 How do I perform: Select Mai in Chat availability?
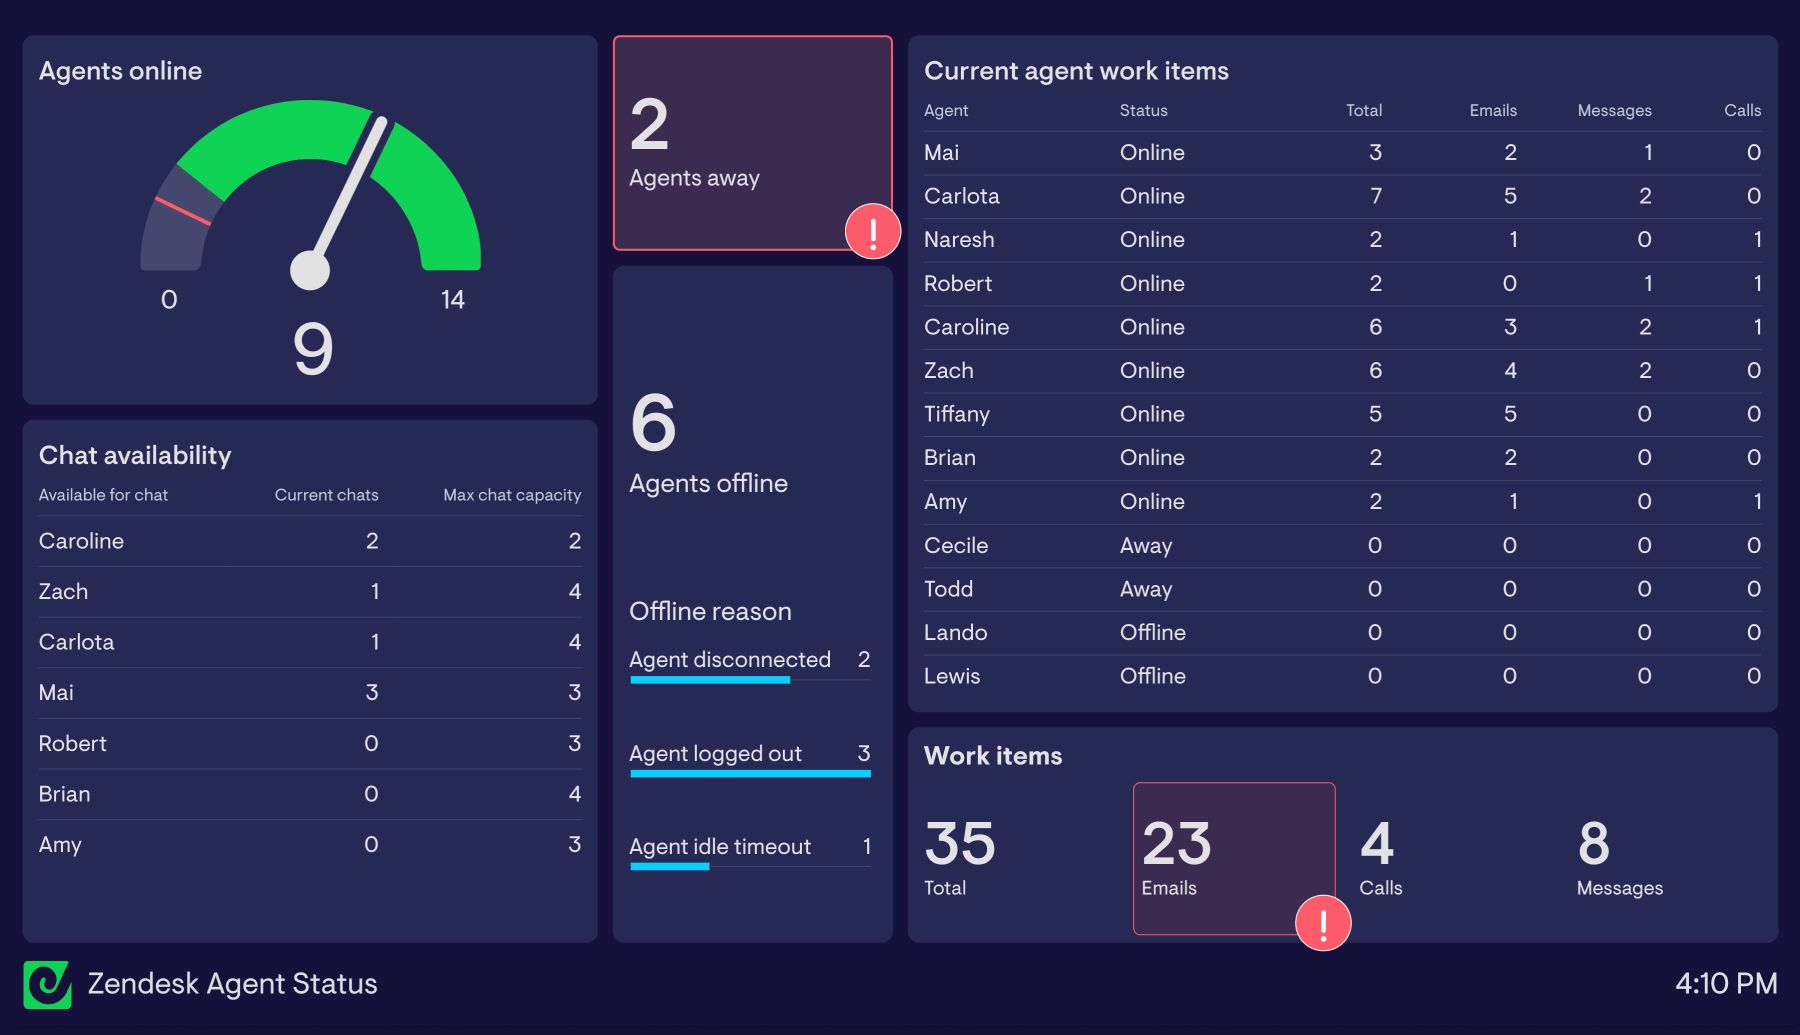[x=310, y=693]
